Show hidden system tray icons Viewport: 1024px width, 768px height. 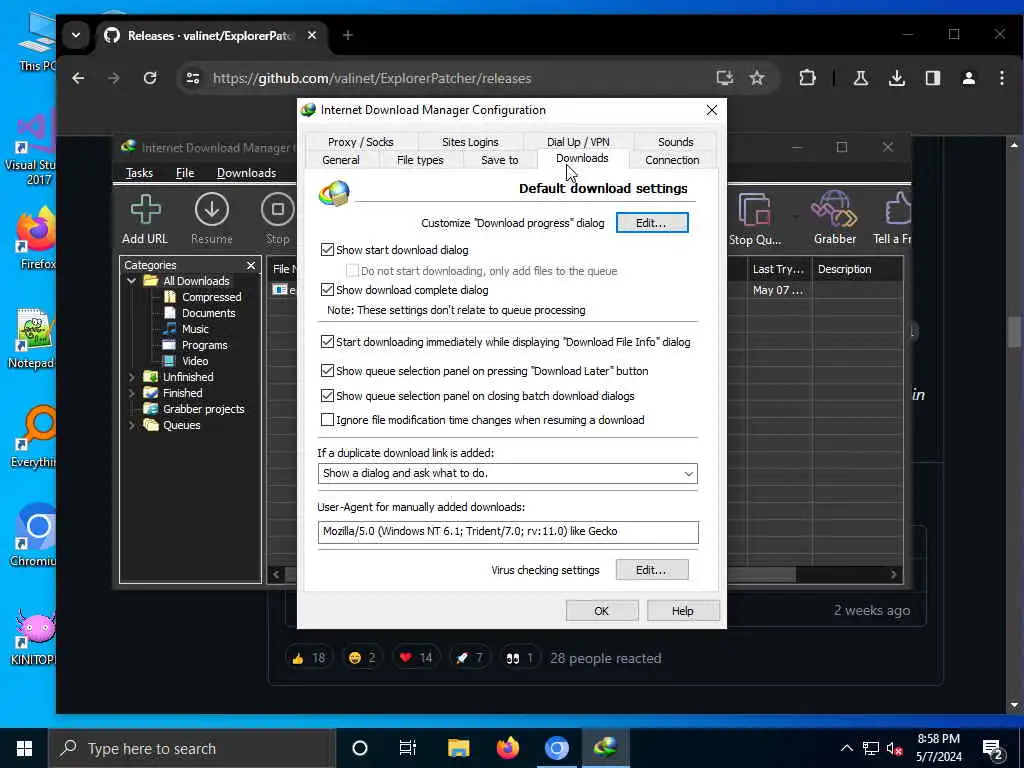point(846,748)
